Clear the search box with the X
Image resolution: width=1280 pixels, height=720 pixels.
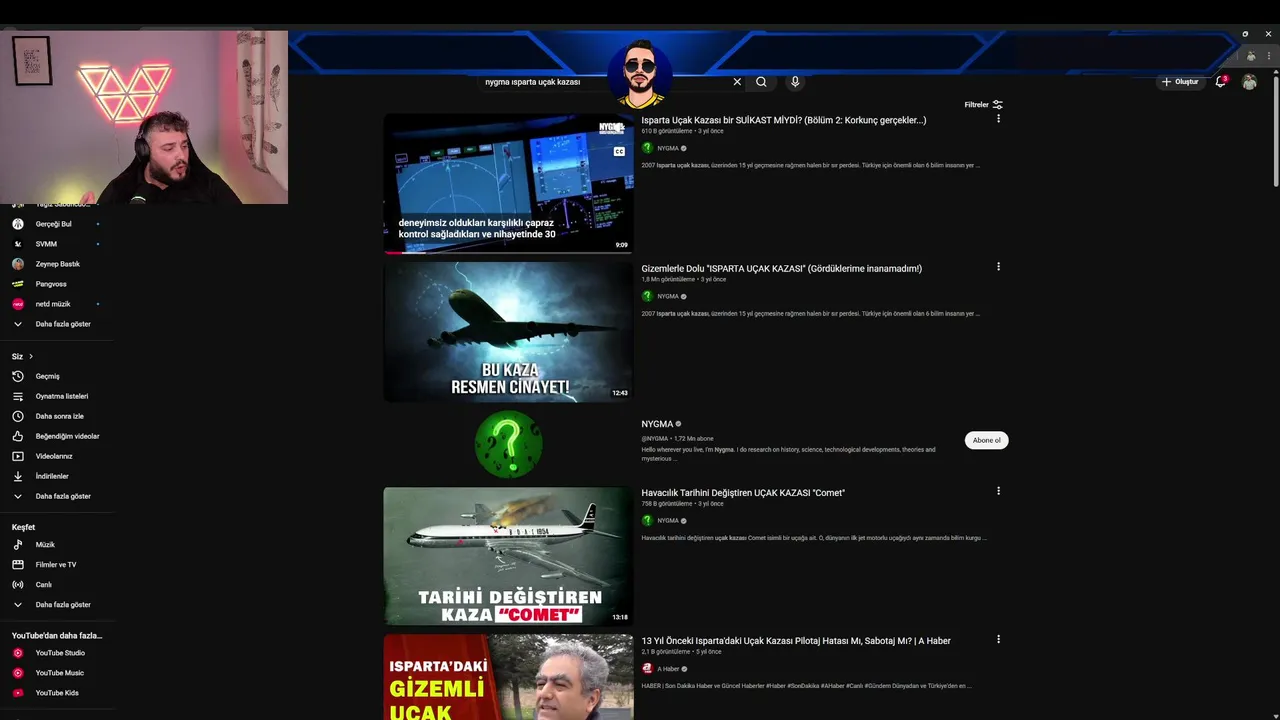(737, 82)
